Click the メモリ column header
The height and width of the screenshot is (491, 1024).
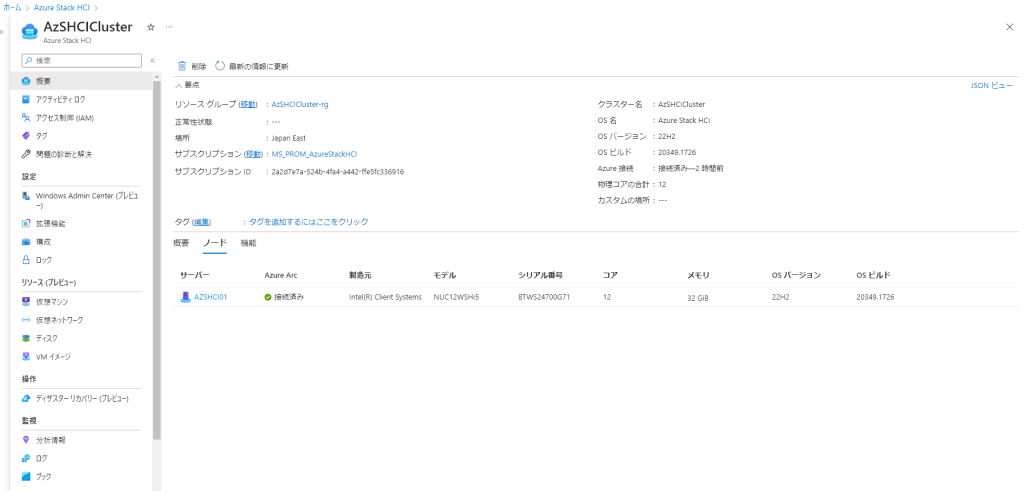[698, 276]
